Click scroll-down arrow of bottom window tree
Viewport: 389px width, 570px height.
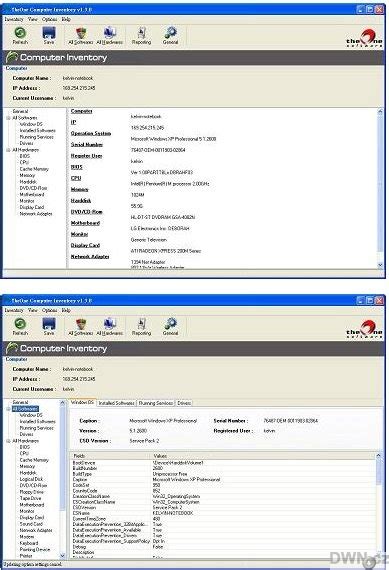pos(63,556)
